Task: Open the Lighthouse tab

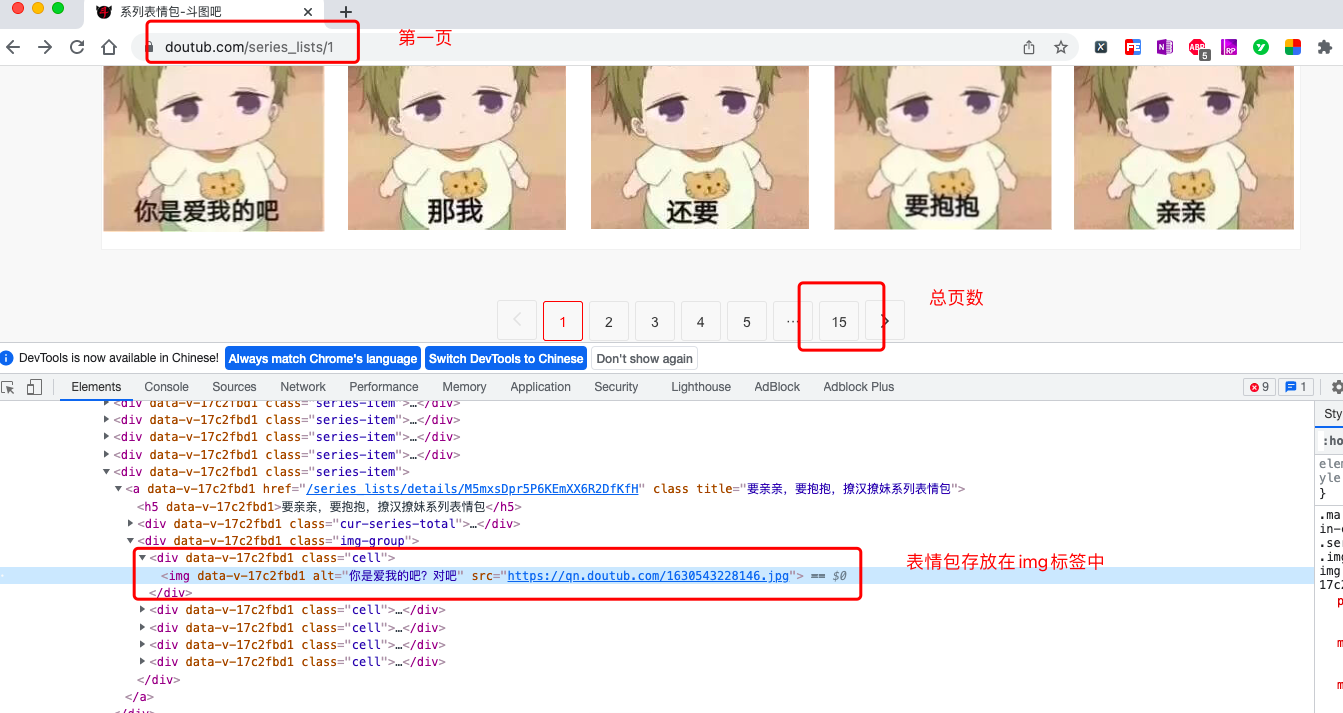Action: [x=700, y=387]
